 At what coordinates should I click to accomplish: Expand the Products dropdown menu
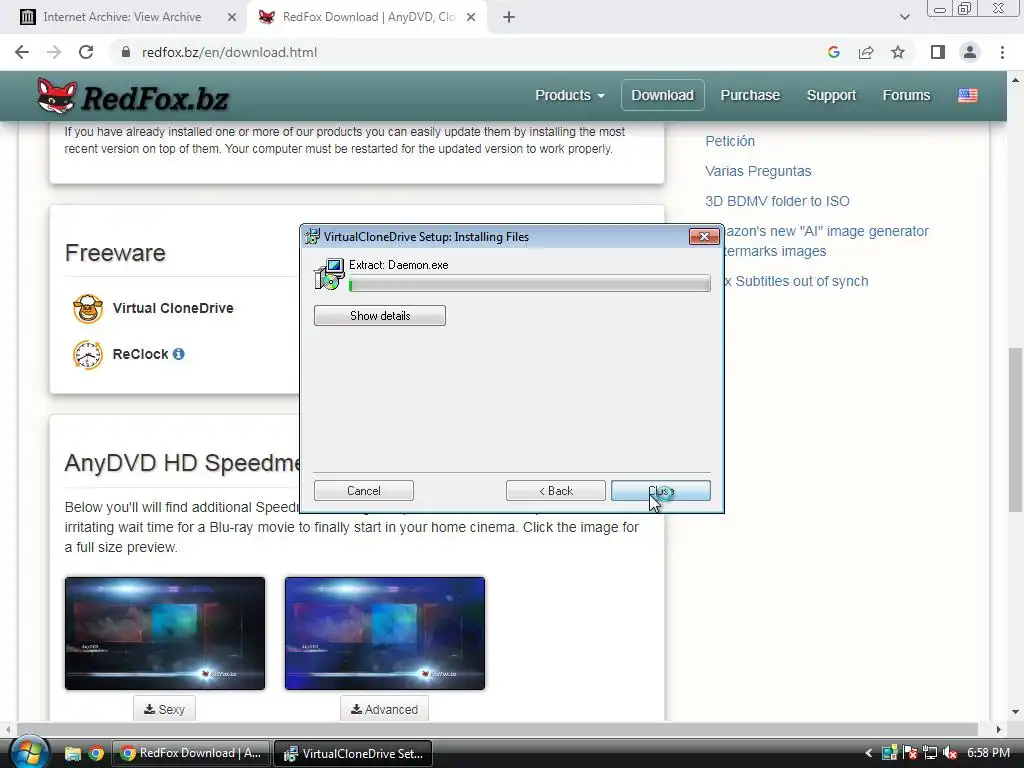[570, 95]
